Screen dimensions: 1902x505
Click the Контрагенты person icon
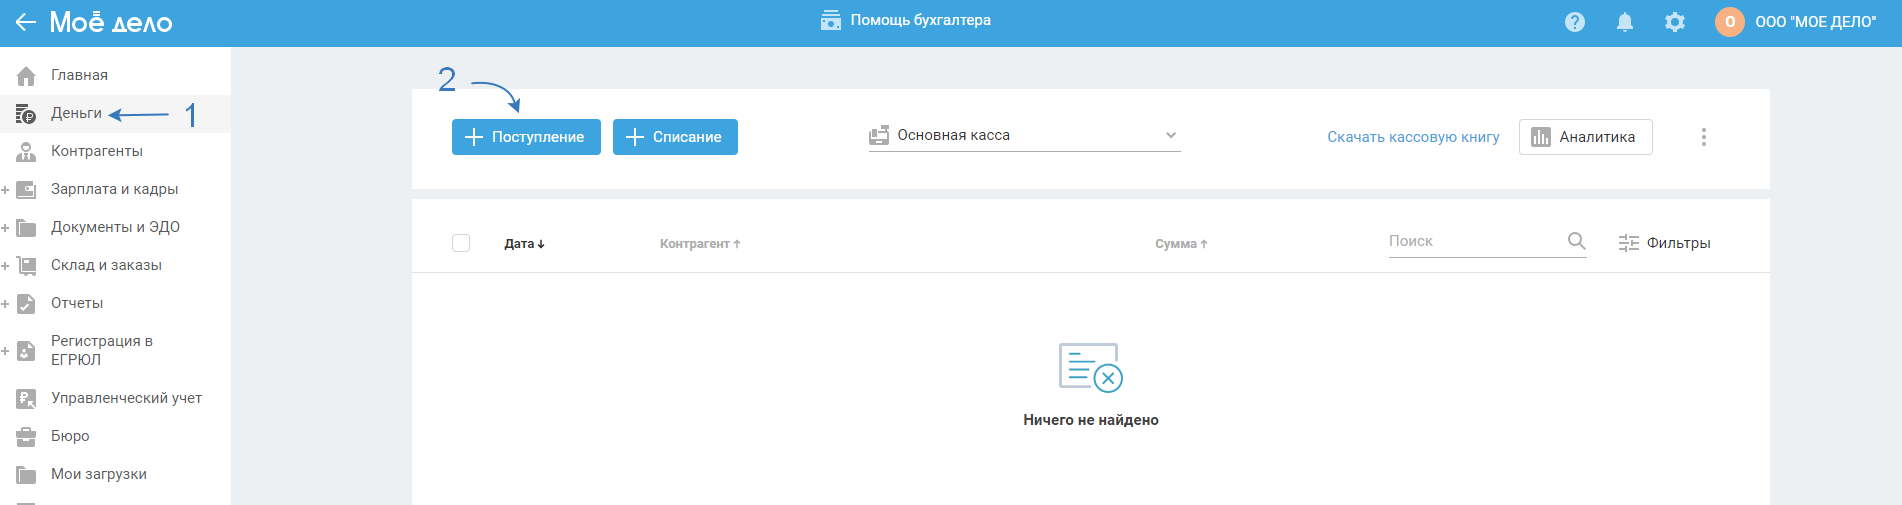point(26,152)
